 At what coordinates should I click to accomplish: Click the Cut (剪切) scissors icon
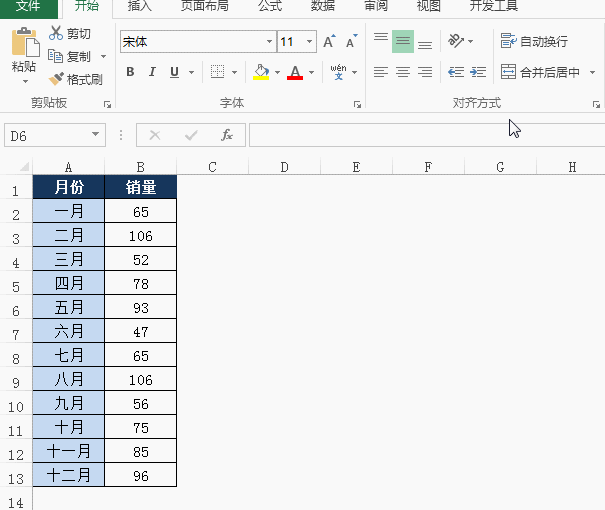pyautogui.click(x=56, y=33)
